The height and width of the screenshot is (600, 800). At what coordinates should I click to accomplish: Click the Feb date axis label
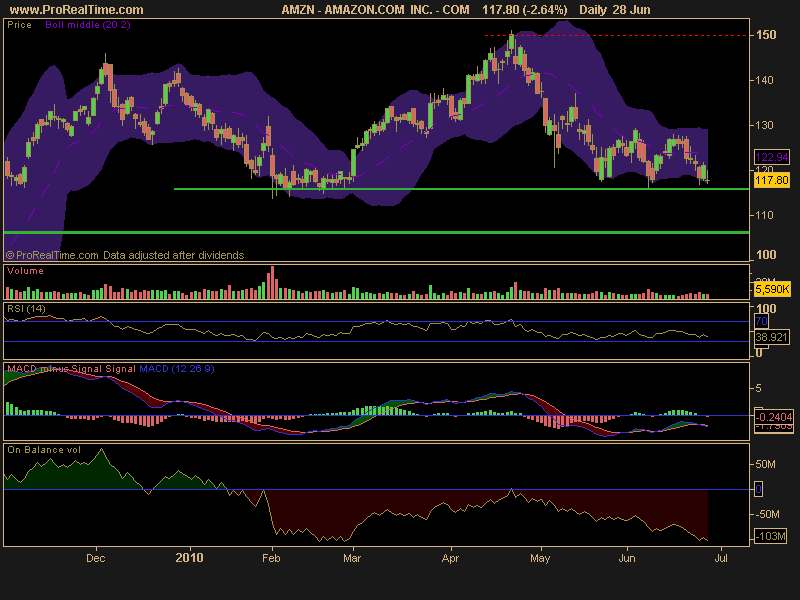pos(271,558)
